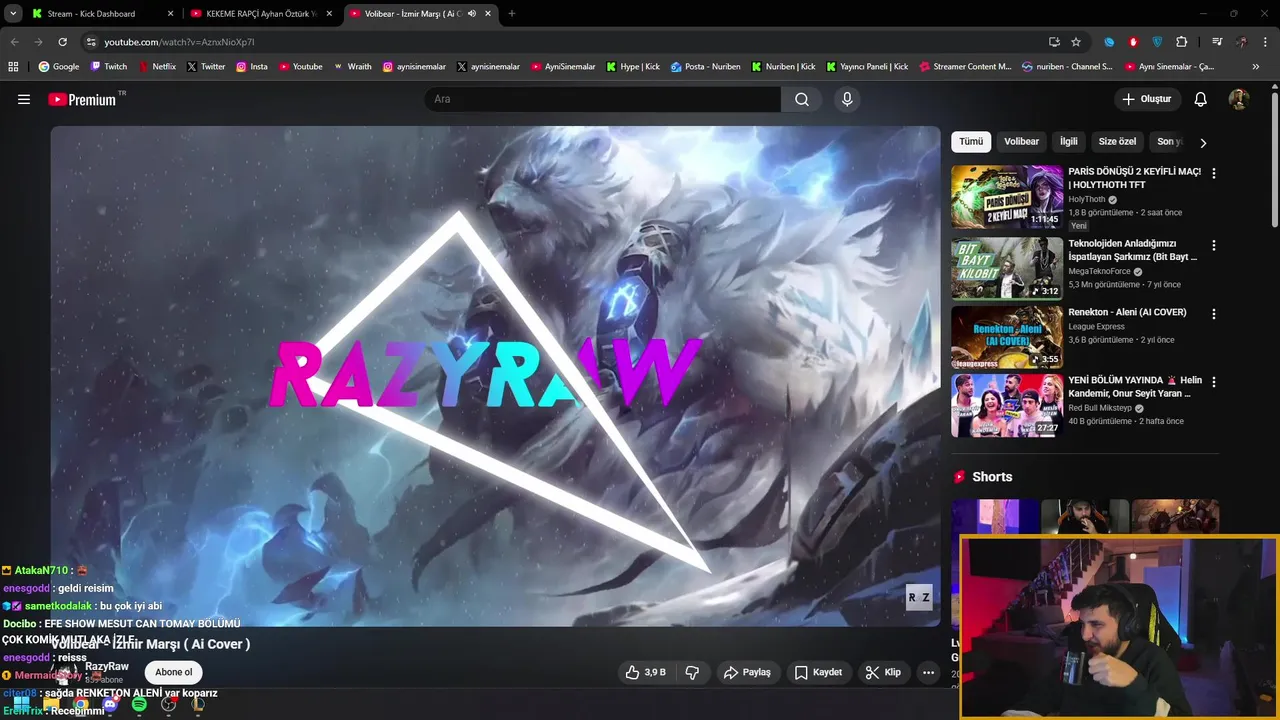This screenshot has width=1280, height=720.
Task: Open options for Renekton - Aleni video
Action: tap(1214, 314)
